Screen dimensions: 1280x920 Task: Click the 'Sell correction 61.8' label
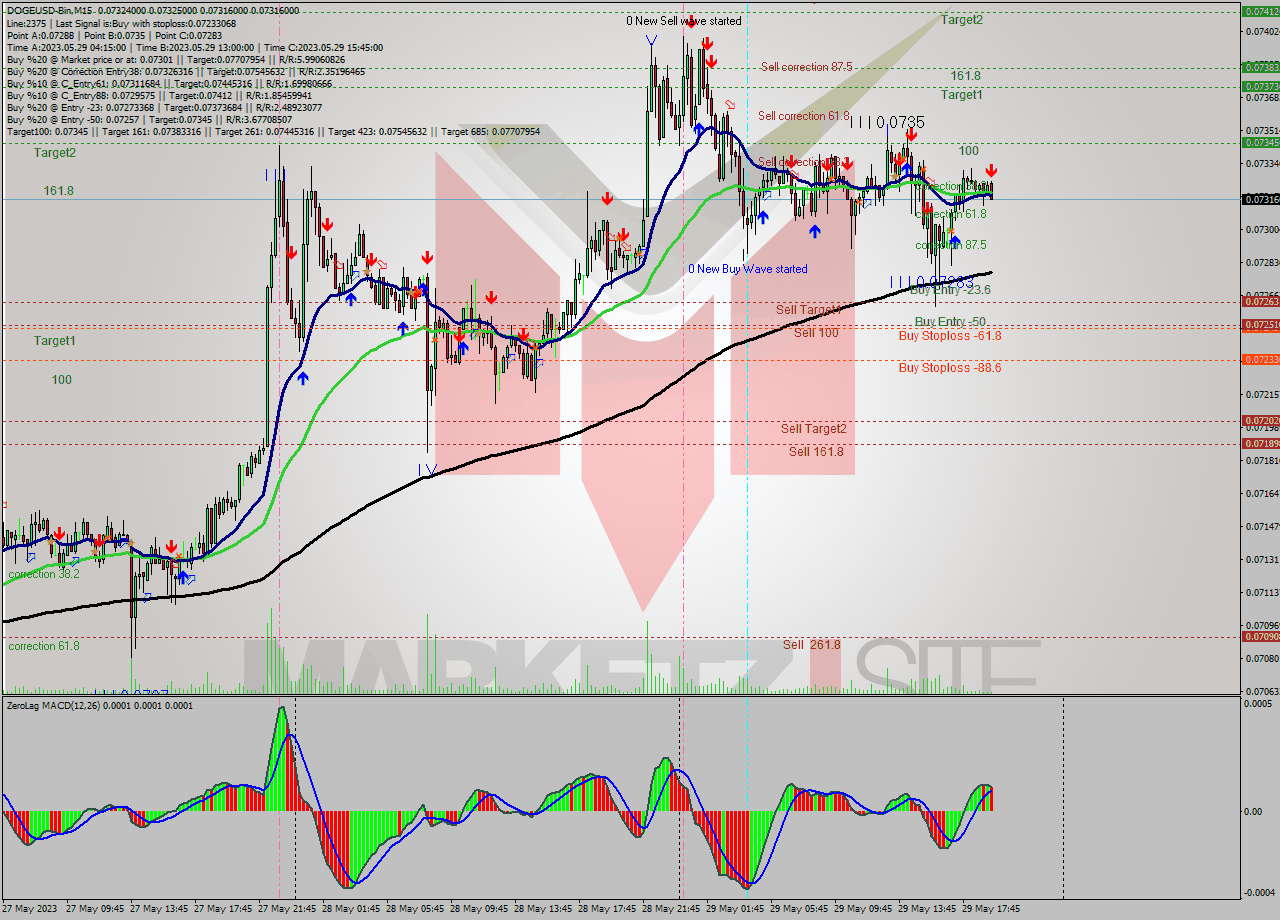804,116
